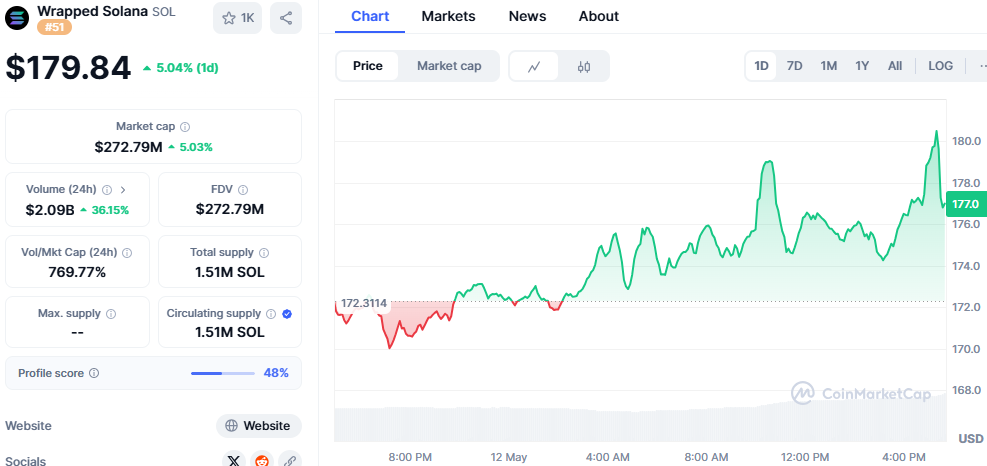Open the Website button

259,426
